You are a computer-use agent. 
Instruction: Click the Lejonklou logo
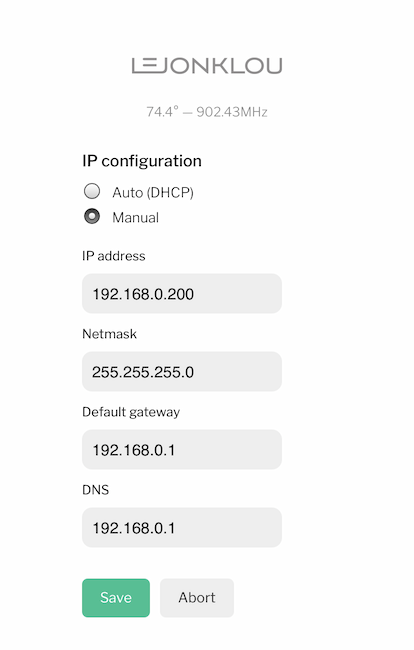pos(207,66)
